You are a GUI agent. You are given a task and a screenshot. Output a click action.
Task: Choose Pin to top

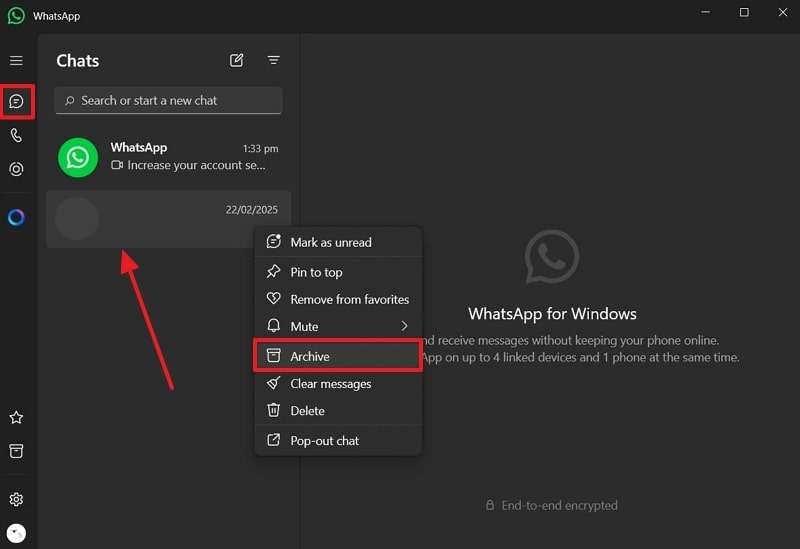pos(316,272)
